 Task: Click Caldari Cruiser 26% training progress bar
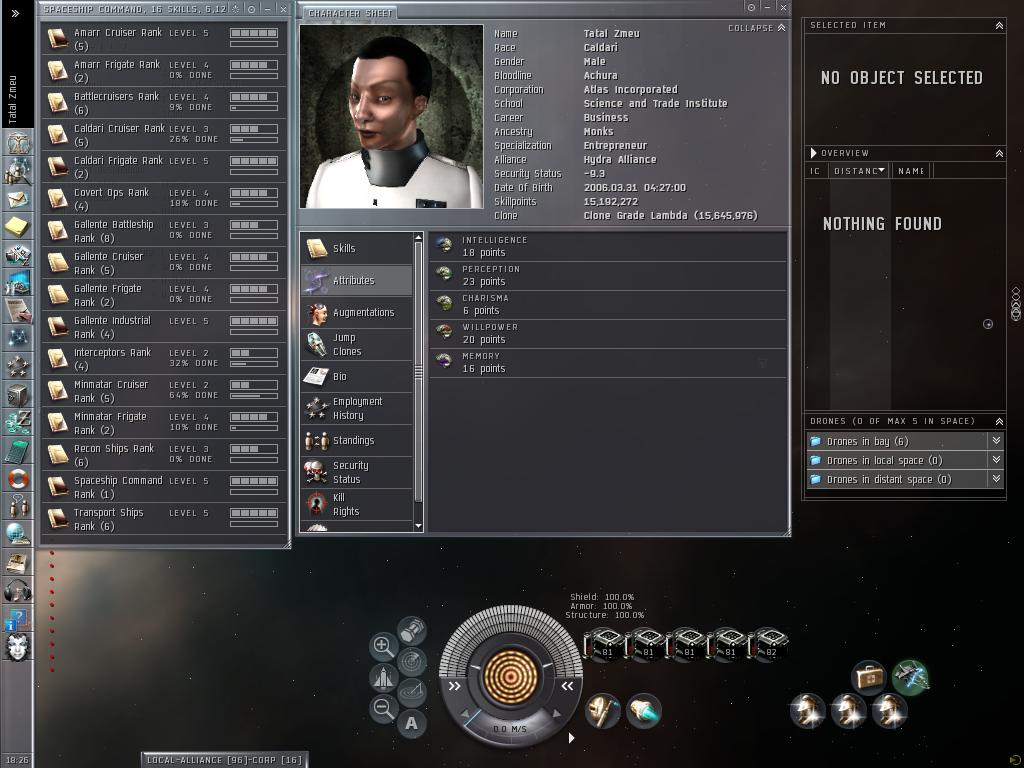[x=254, y=140]
